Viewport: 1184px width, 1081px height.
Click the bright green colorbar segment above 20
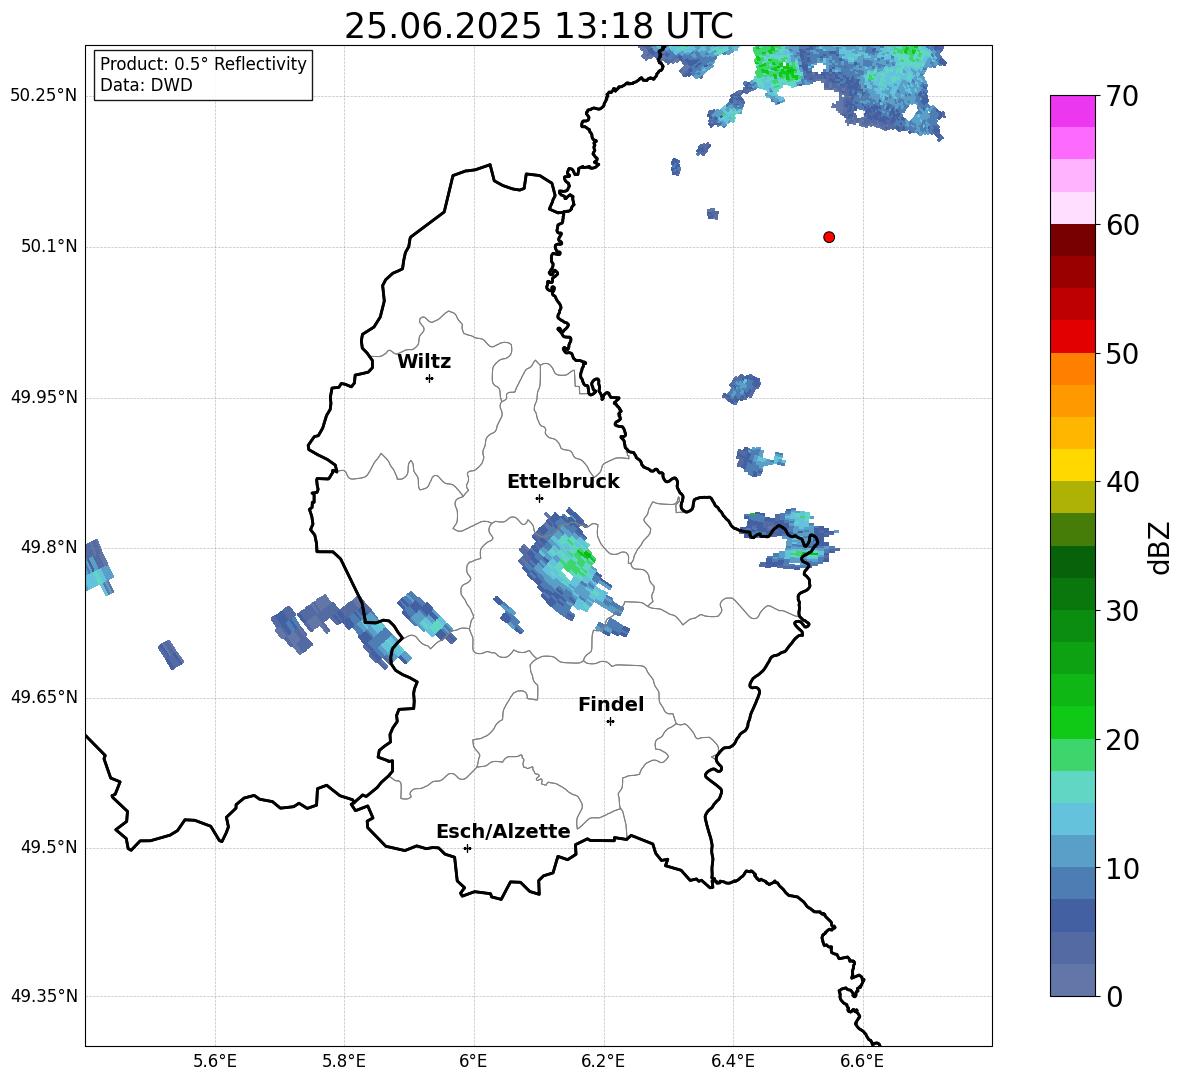[x=1073, y=722]
